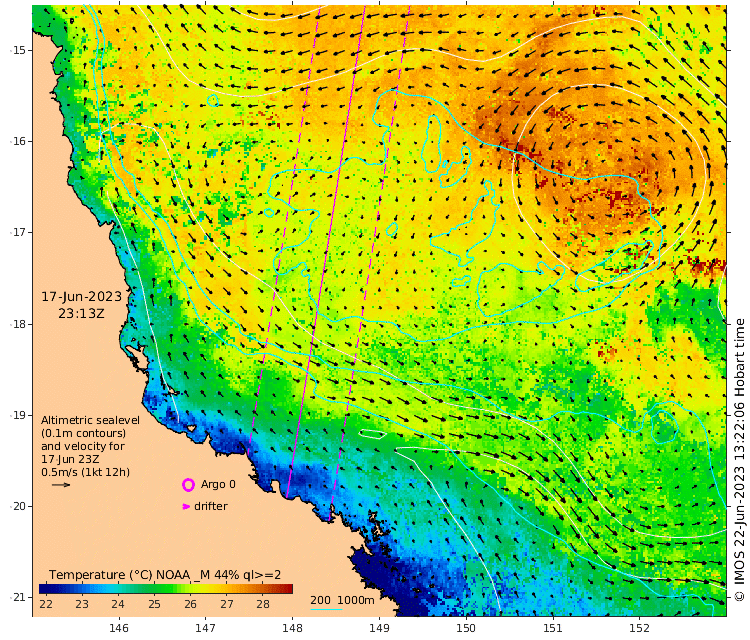
Task: Click the 26 value on temperature scale
Action: 190,604
